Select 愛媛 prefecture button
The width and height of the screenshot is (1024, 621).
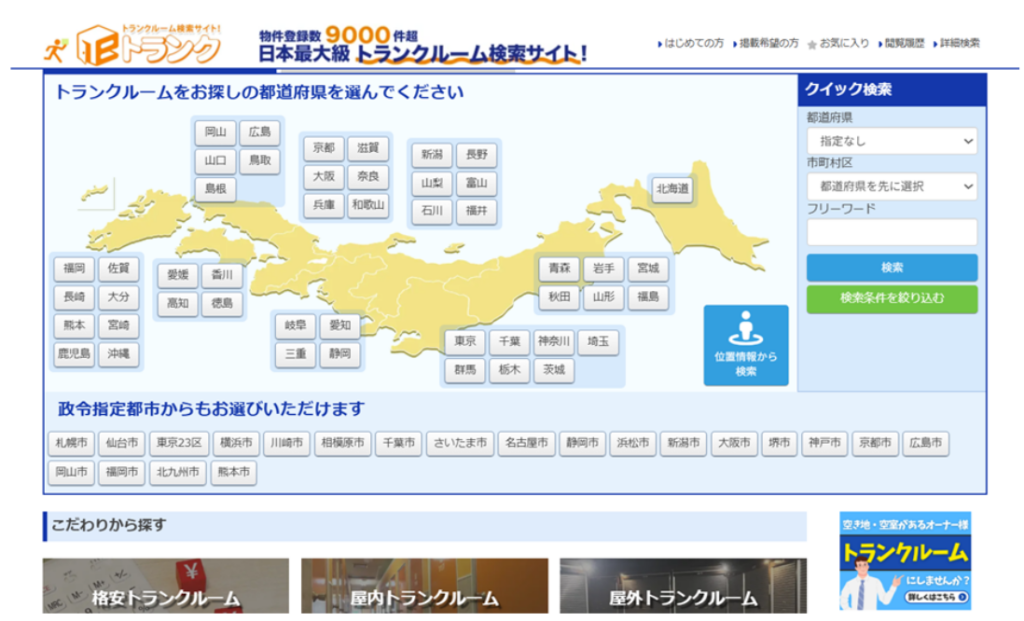(x=178, y=275)
